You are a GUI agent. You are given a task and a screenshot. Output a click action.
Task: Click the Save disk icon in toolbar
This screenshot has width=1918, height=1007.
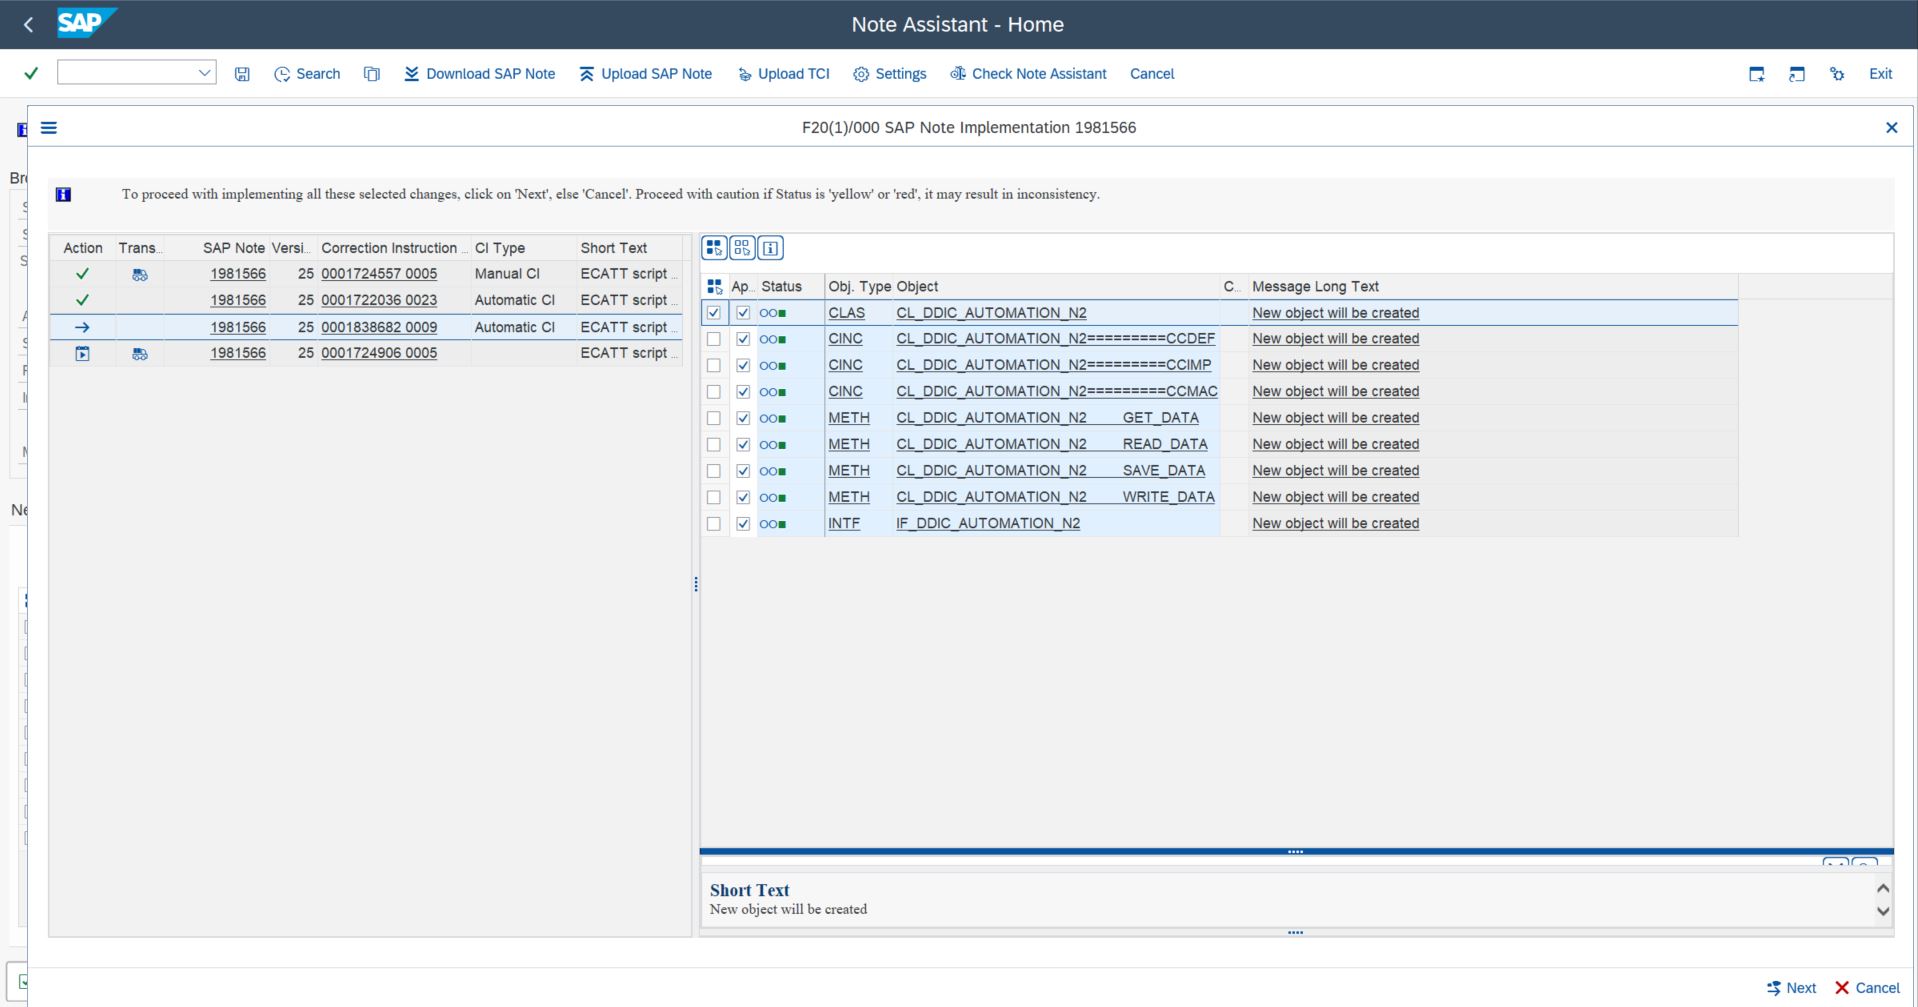(x=242, y=74)
